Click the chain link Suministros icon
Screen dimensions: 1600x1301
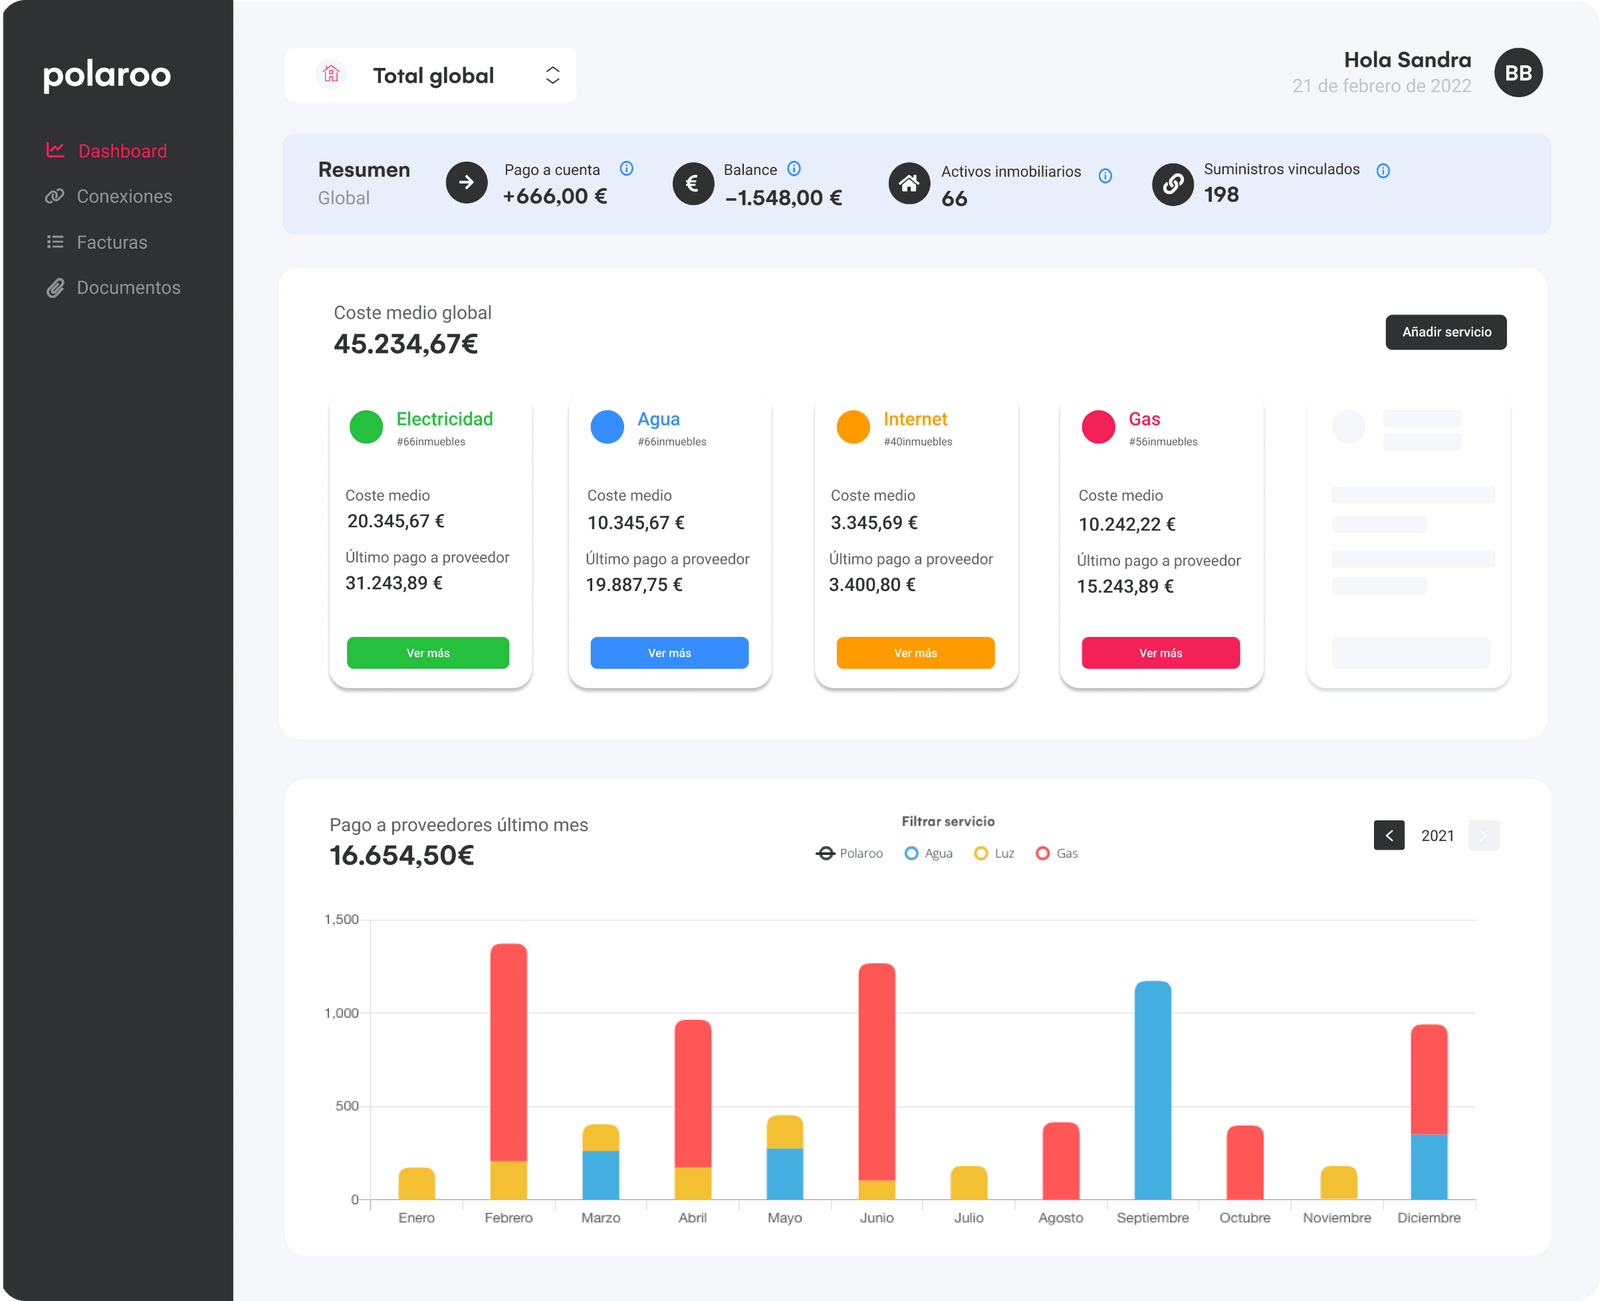1173,184
